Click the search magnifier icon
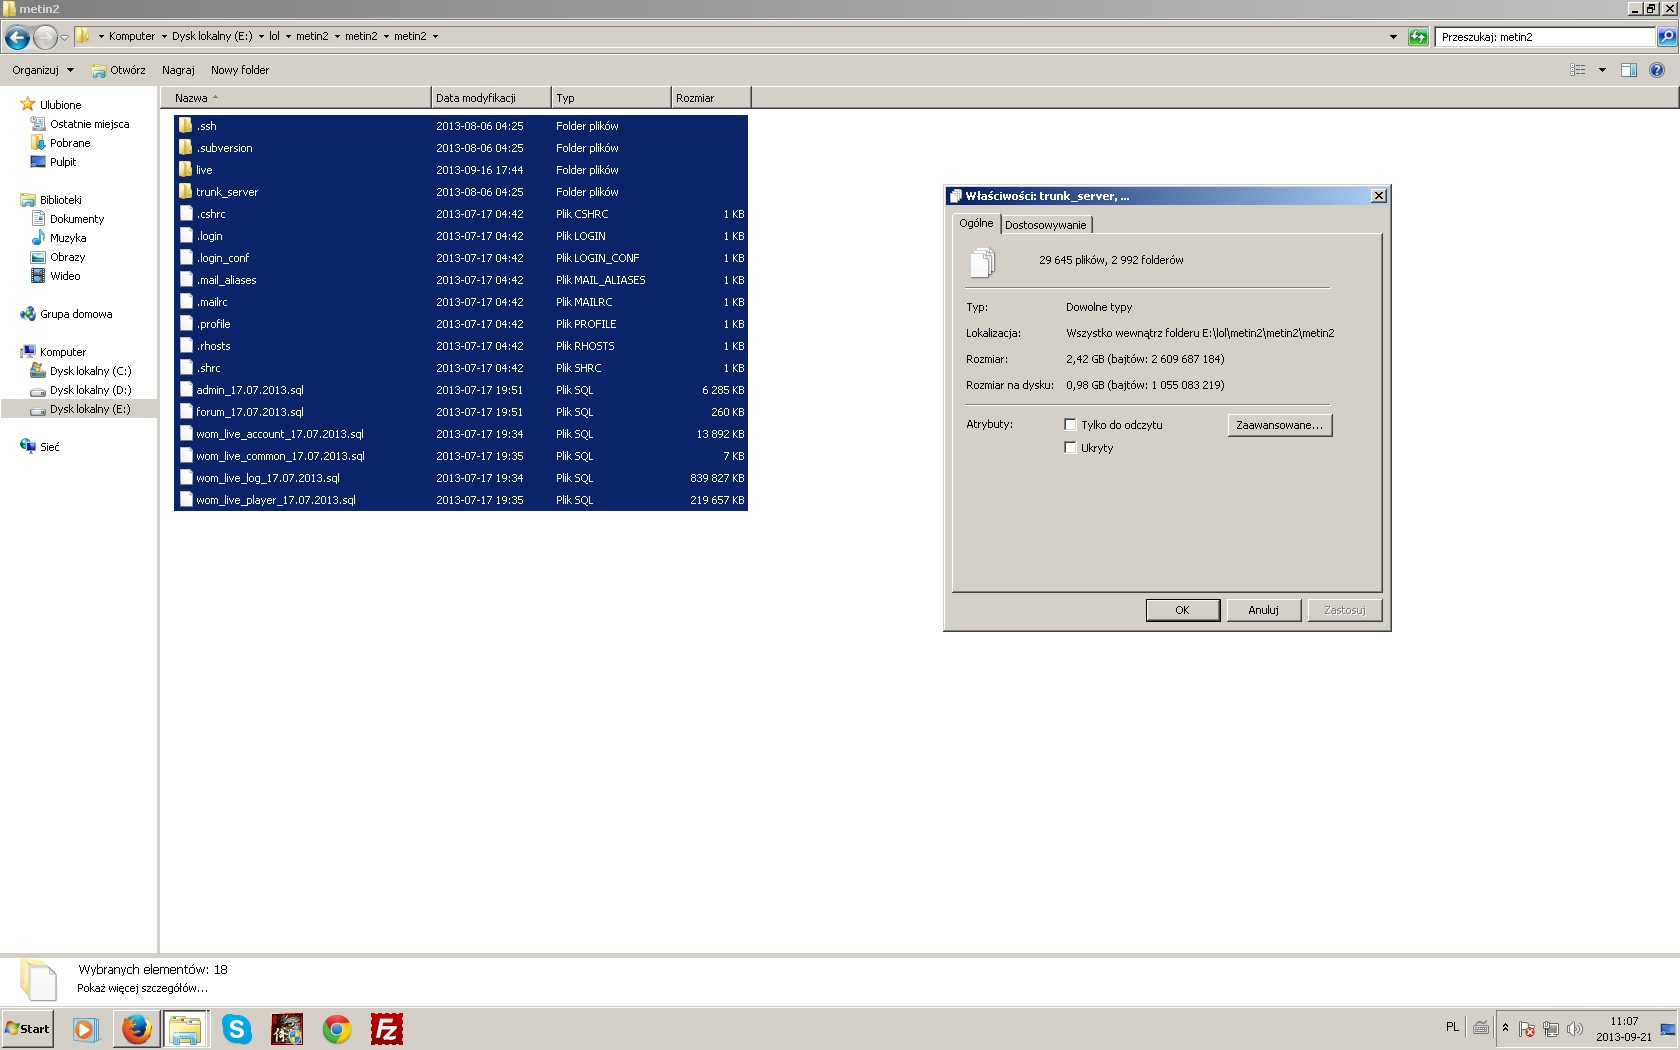 [1666, 37]
